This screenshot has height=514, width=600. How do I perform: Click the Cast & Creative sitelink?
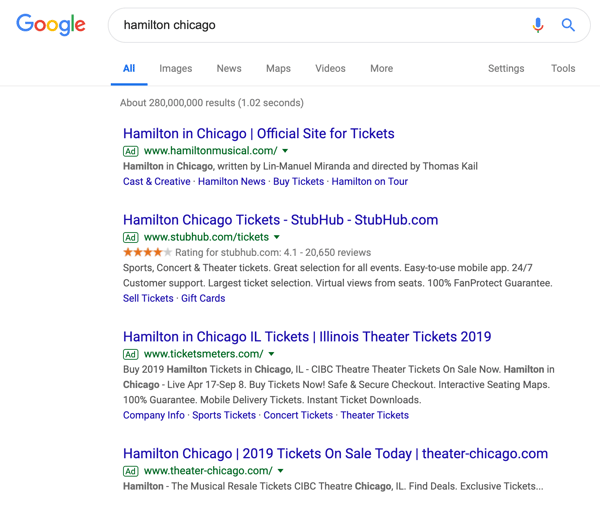click(157, 181)
